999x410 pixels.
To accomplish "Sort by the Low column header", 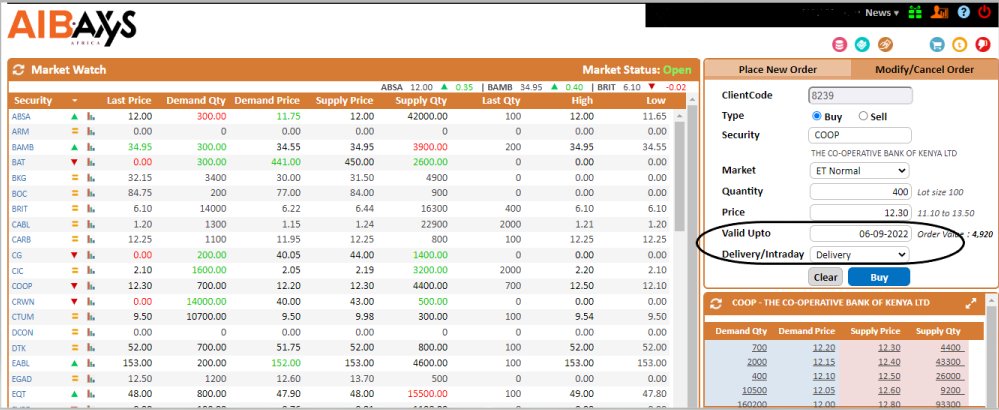I will [x=656, y=101].
